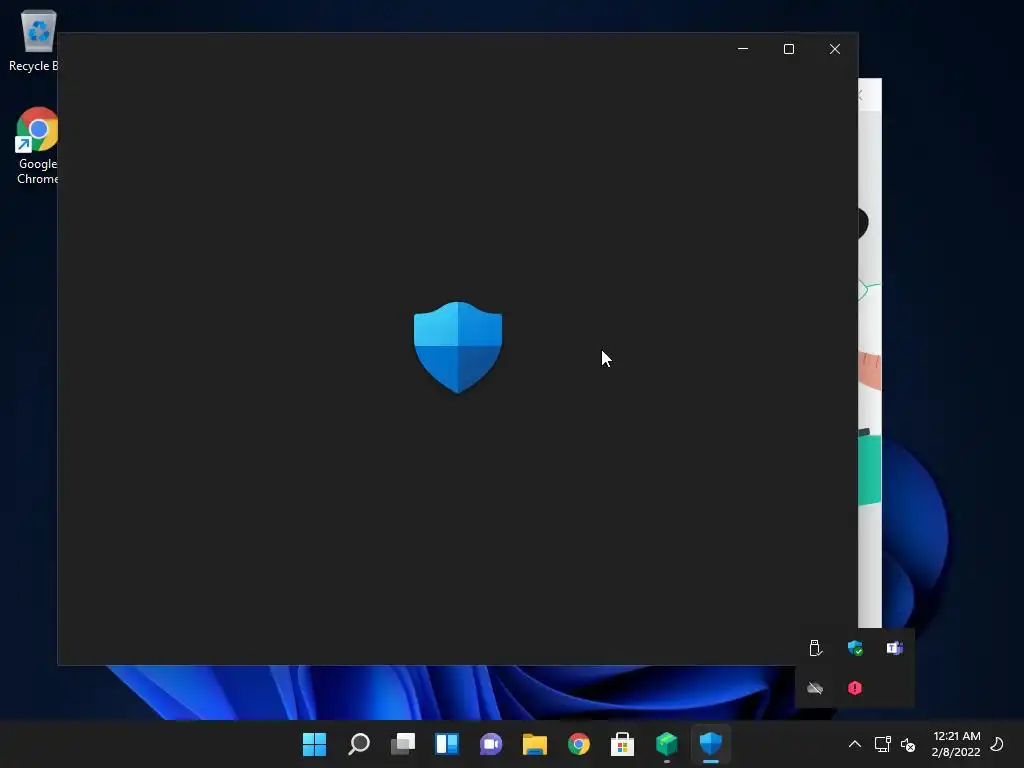Click the red alert tray icon
Screen dimensions: 1024x768
[855, 688]
